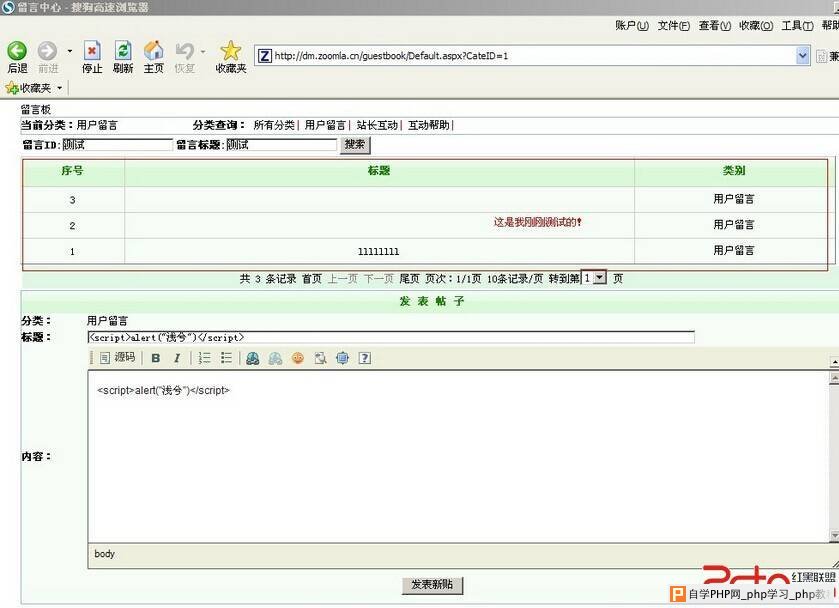839x608 pixels.
Task: Click the 搜索 search button
Action: point(355,145)
